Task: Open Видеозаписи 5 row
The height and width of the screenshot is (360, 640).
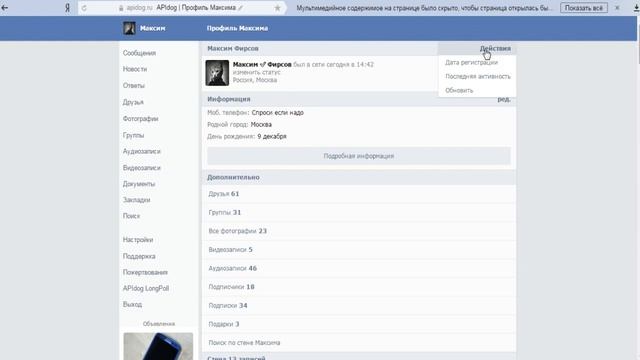Action: (x=359, y=250)
